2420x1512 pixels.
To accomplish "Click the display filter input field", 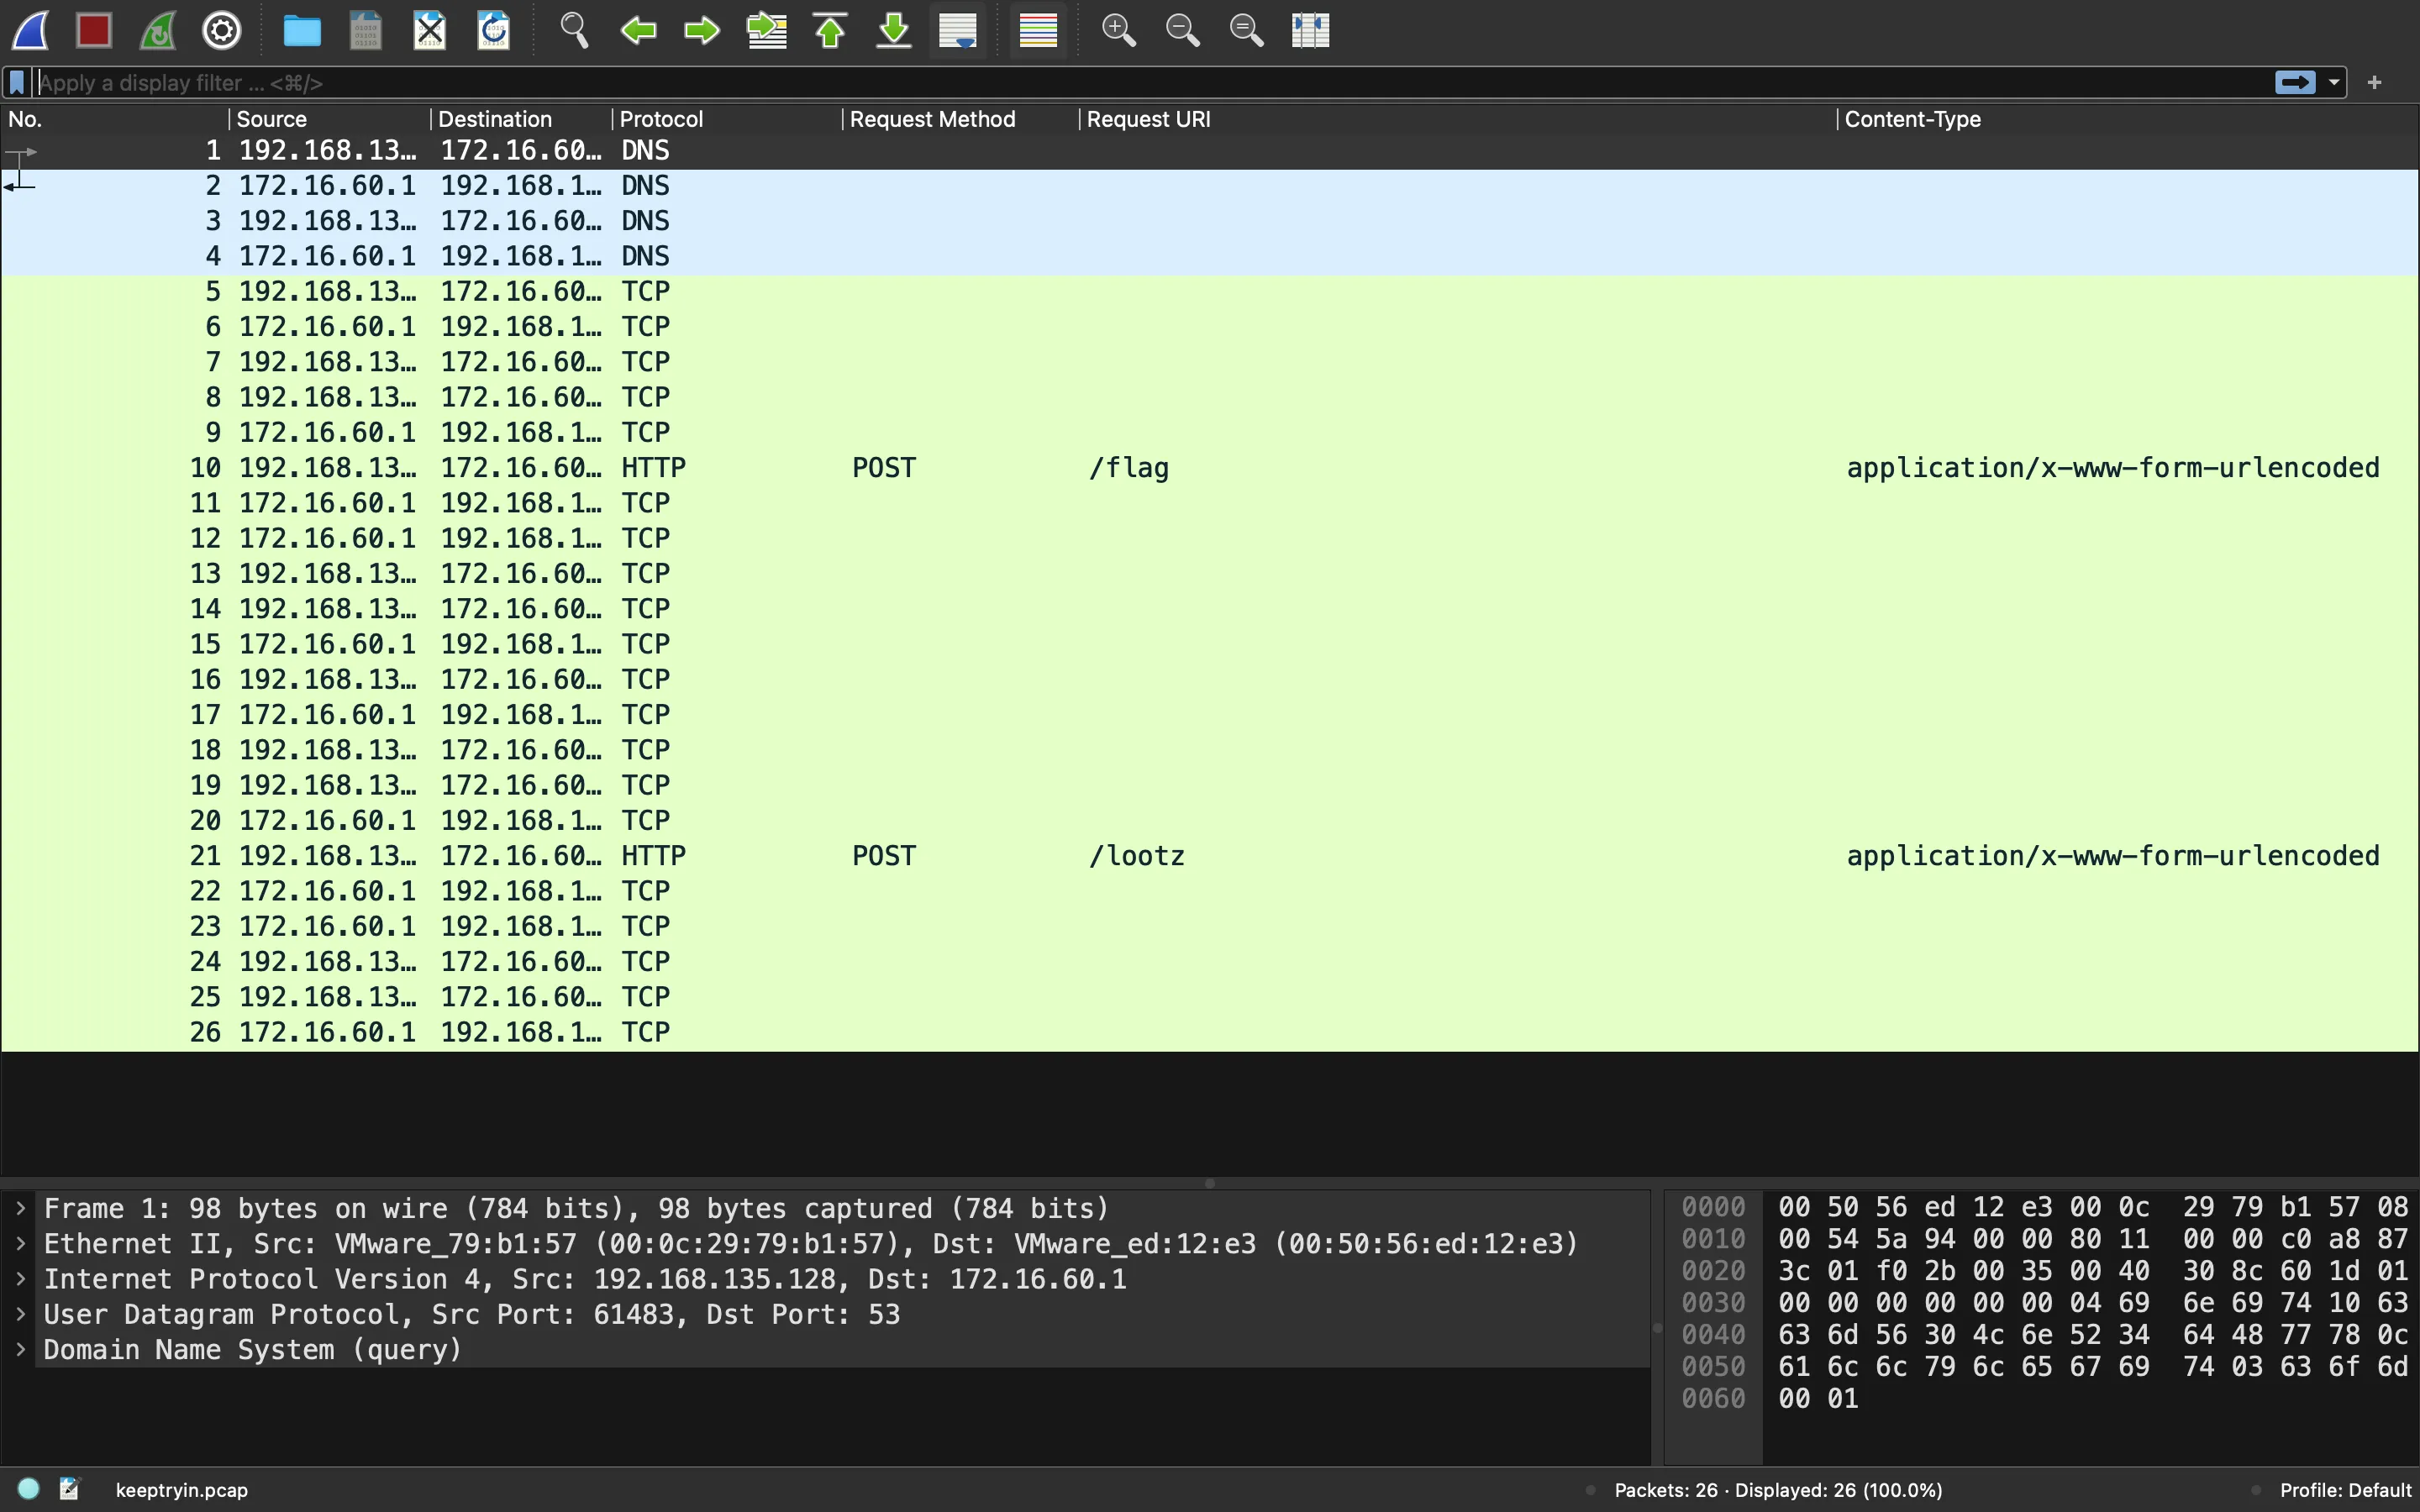I will click(x=1150, y=83).
